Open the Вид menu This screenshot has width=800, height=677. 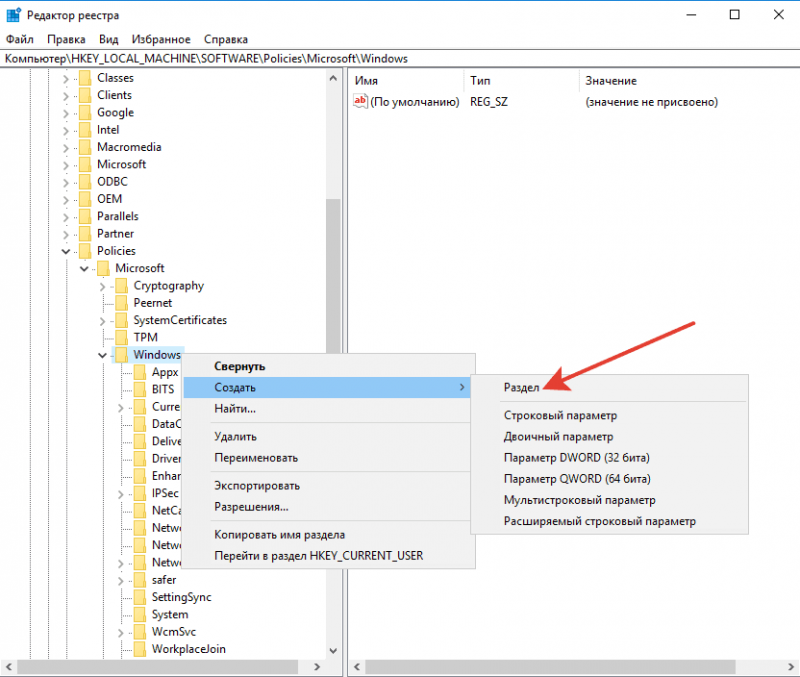[x=109, y=39]
